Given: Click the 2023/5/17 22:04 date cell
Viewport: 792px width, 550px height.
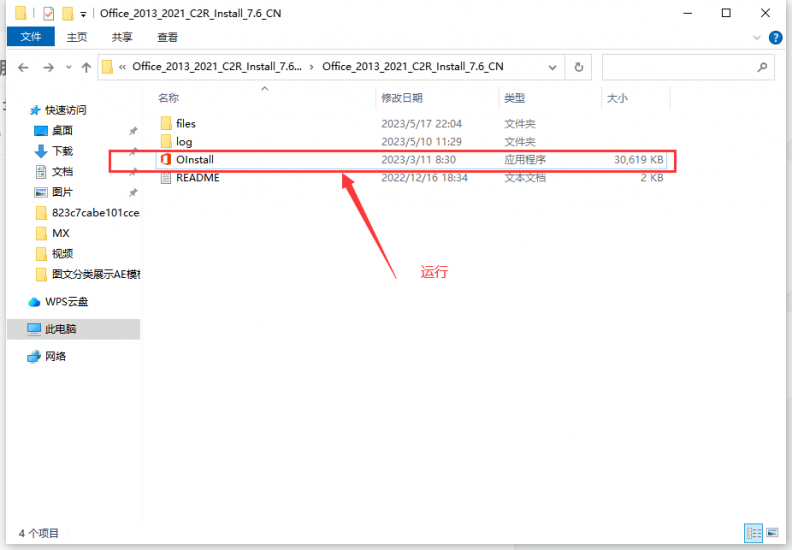Looking at the screenshot, I should 421,124.
